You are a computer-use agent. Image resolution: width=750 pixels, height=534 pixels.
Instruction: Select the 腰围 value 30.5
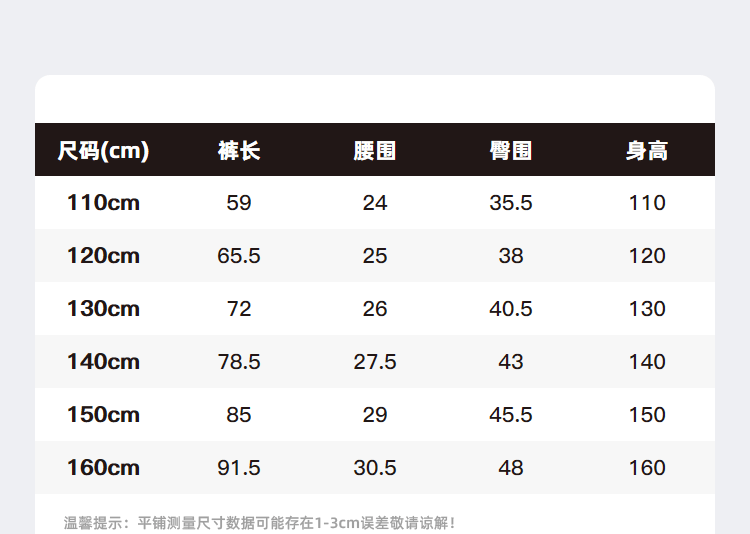pyautogui.click(x=375, y=468)
